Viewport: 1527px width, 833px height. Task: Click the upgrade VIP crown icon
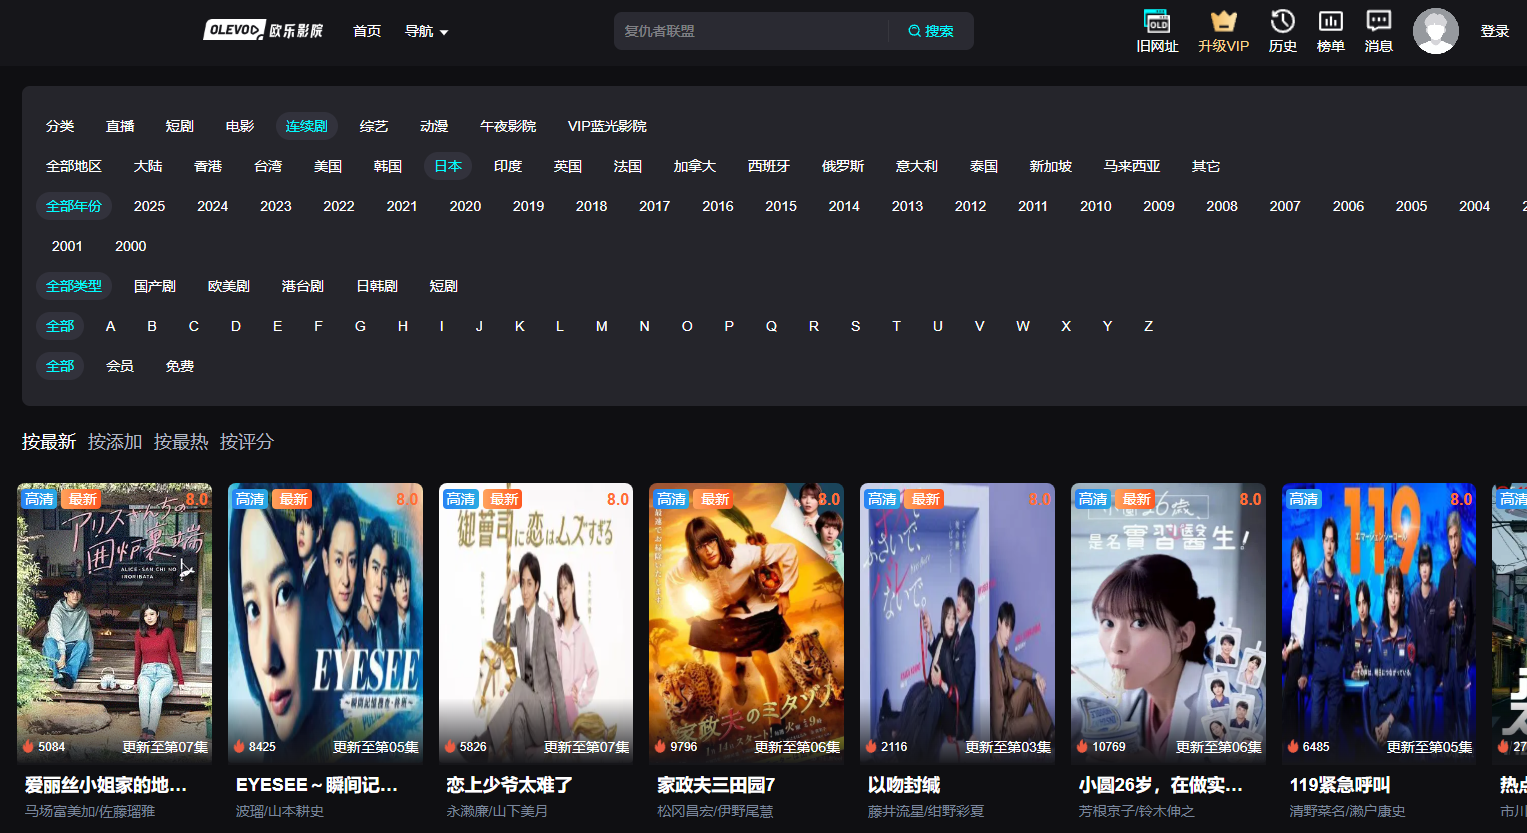1224,21
